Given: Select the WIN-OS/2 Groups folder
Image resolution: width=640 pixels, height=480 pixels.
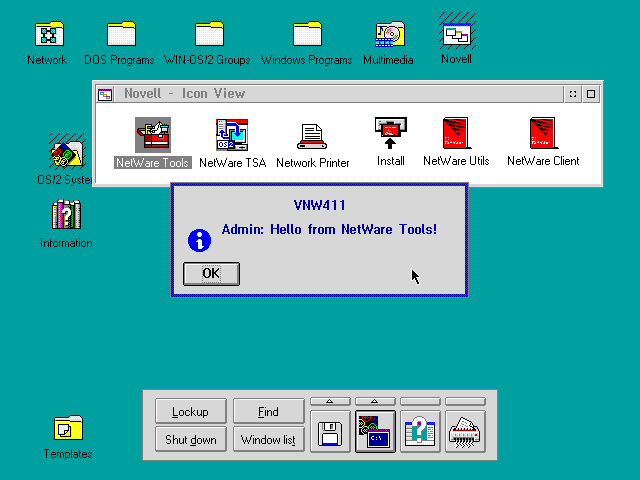Looking at the screenshot, I should click(209, 33).
